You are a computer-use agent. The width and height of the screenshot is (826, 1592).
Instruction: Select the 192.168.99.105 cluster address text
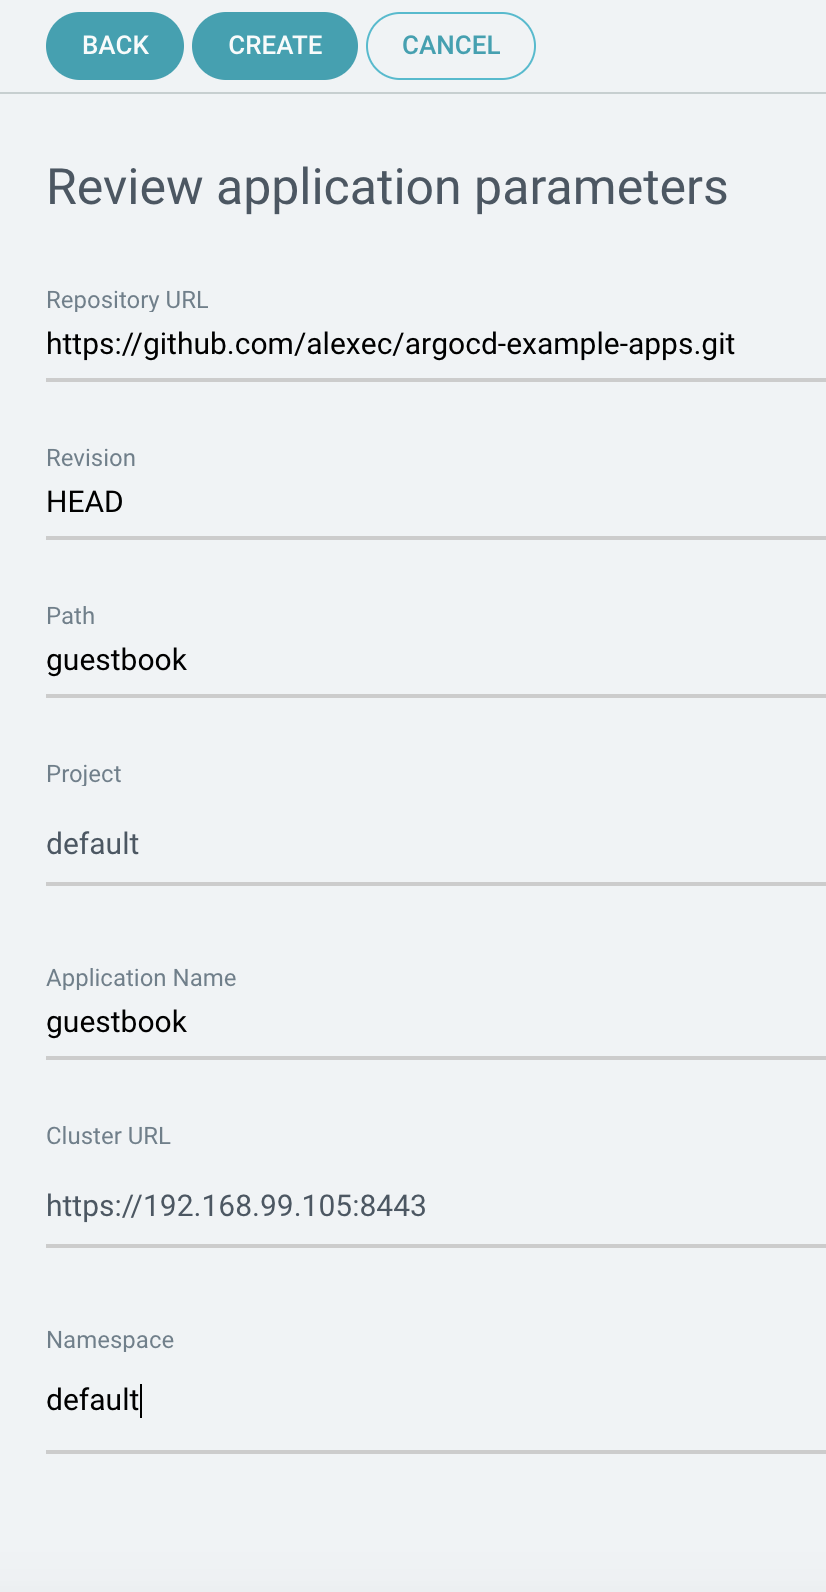pos(236,1206)
